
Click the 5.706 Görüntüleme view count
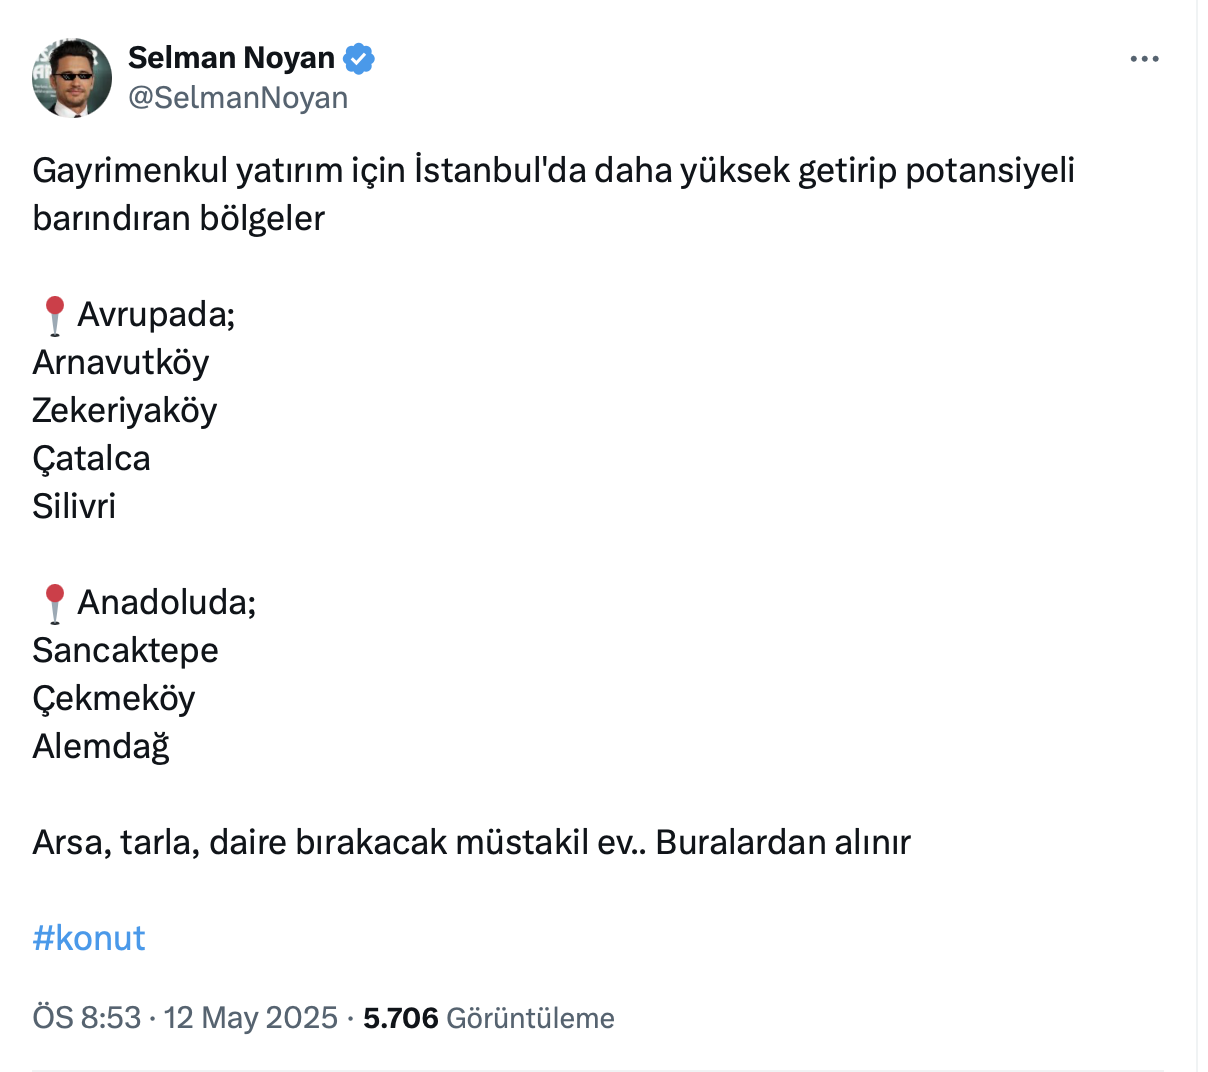coord(488,1018)
